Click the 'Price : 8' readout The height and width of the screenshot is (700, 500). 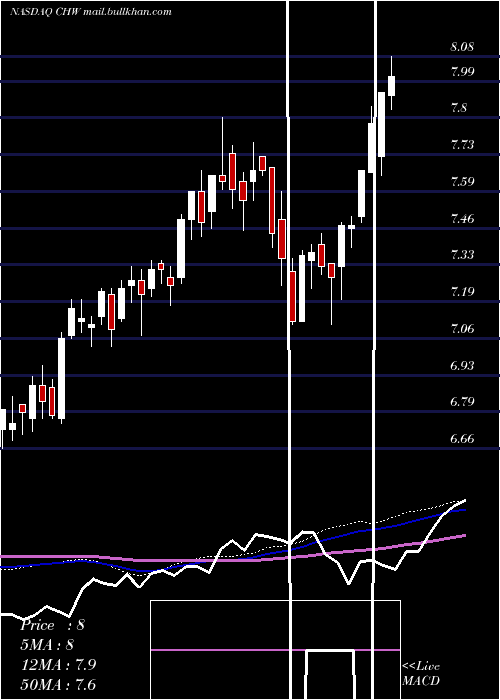pyautogui.click(x=52, y=625)
